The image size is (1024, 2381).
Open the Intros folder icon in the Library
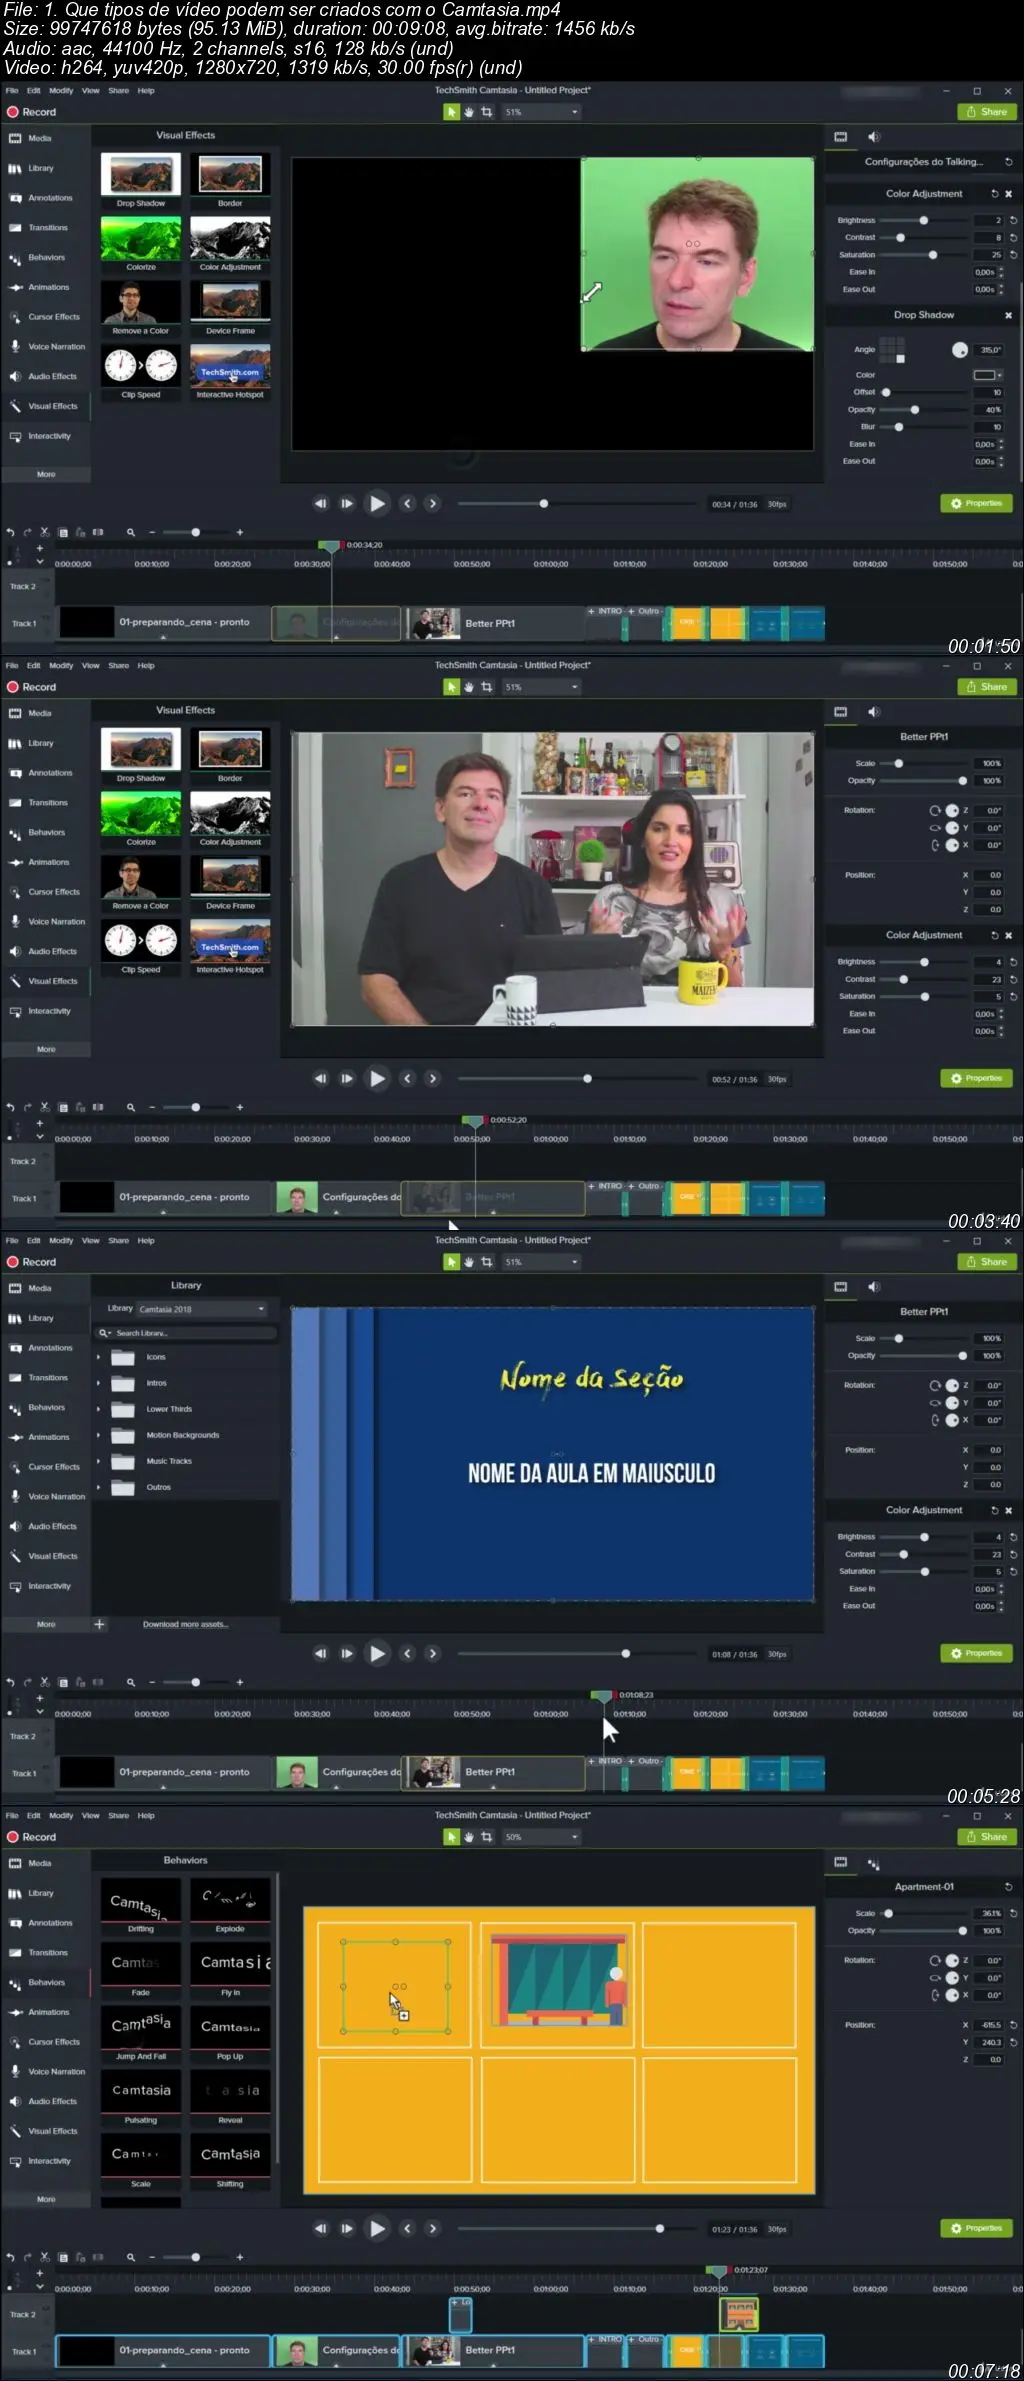pos(123,1384)
